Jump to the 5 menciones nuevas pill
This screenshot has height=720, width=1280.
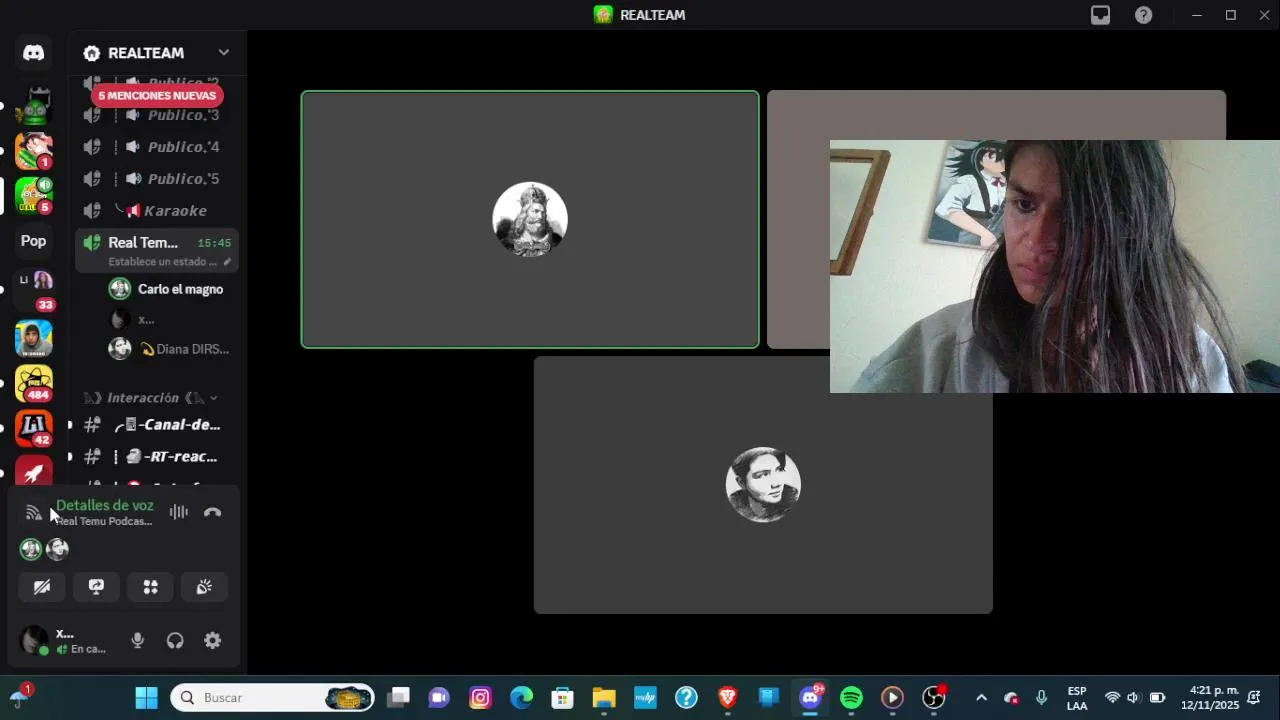coord(157,96)
